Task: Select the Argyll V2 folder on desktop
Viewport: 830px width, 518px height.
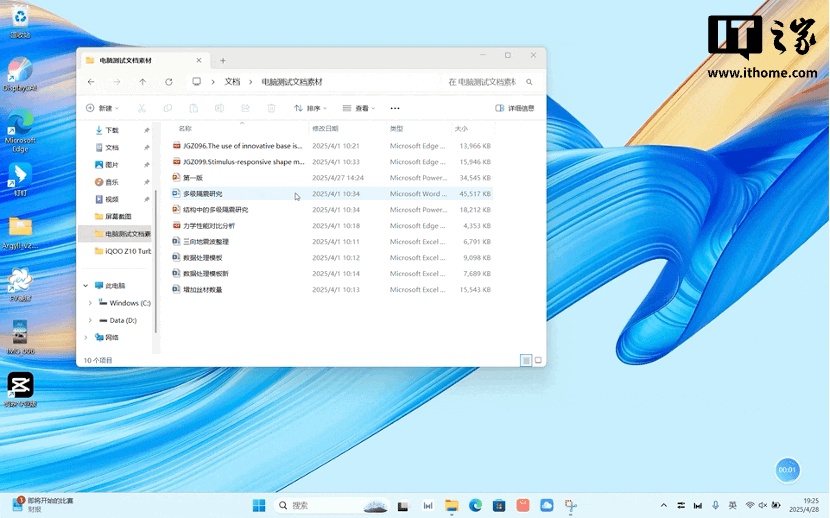Action: tap(20, 233)
